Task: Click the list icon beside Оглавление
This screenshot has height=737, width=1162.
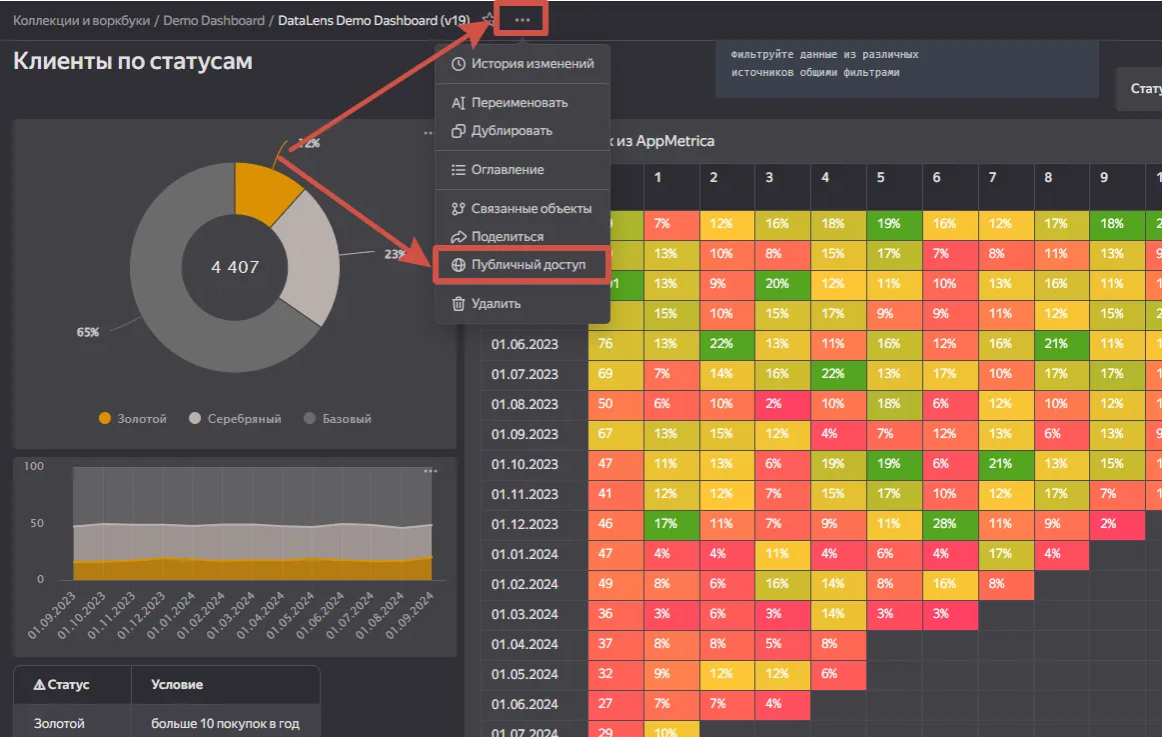Action: tap(458, 170)
